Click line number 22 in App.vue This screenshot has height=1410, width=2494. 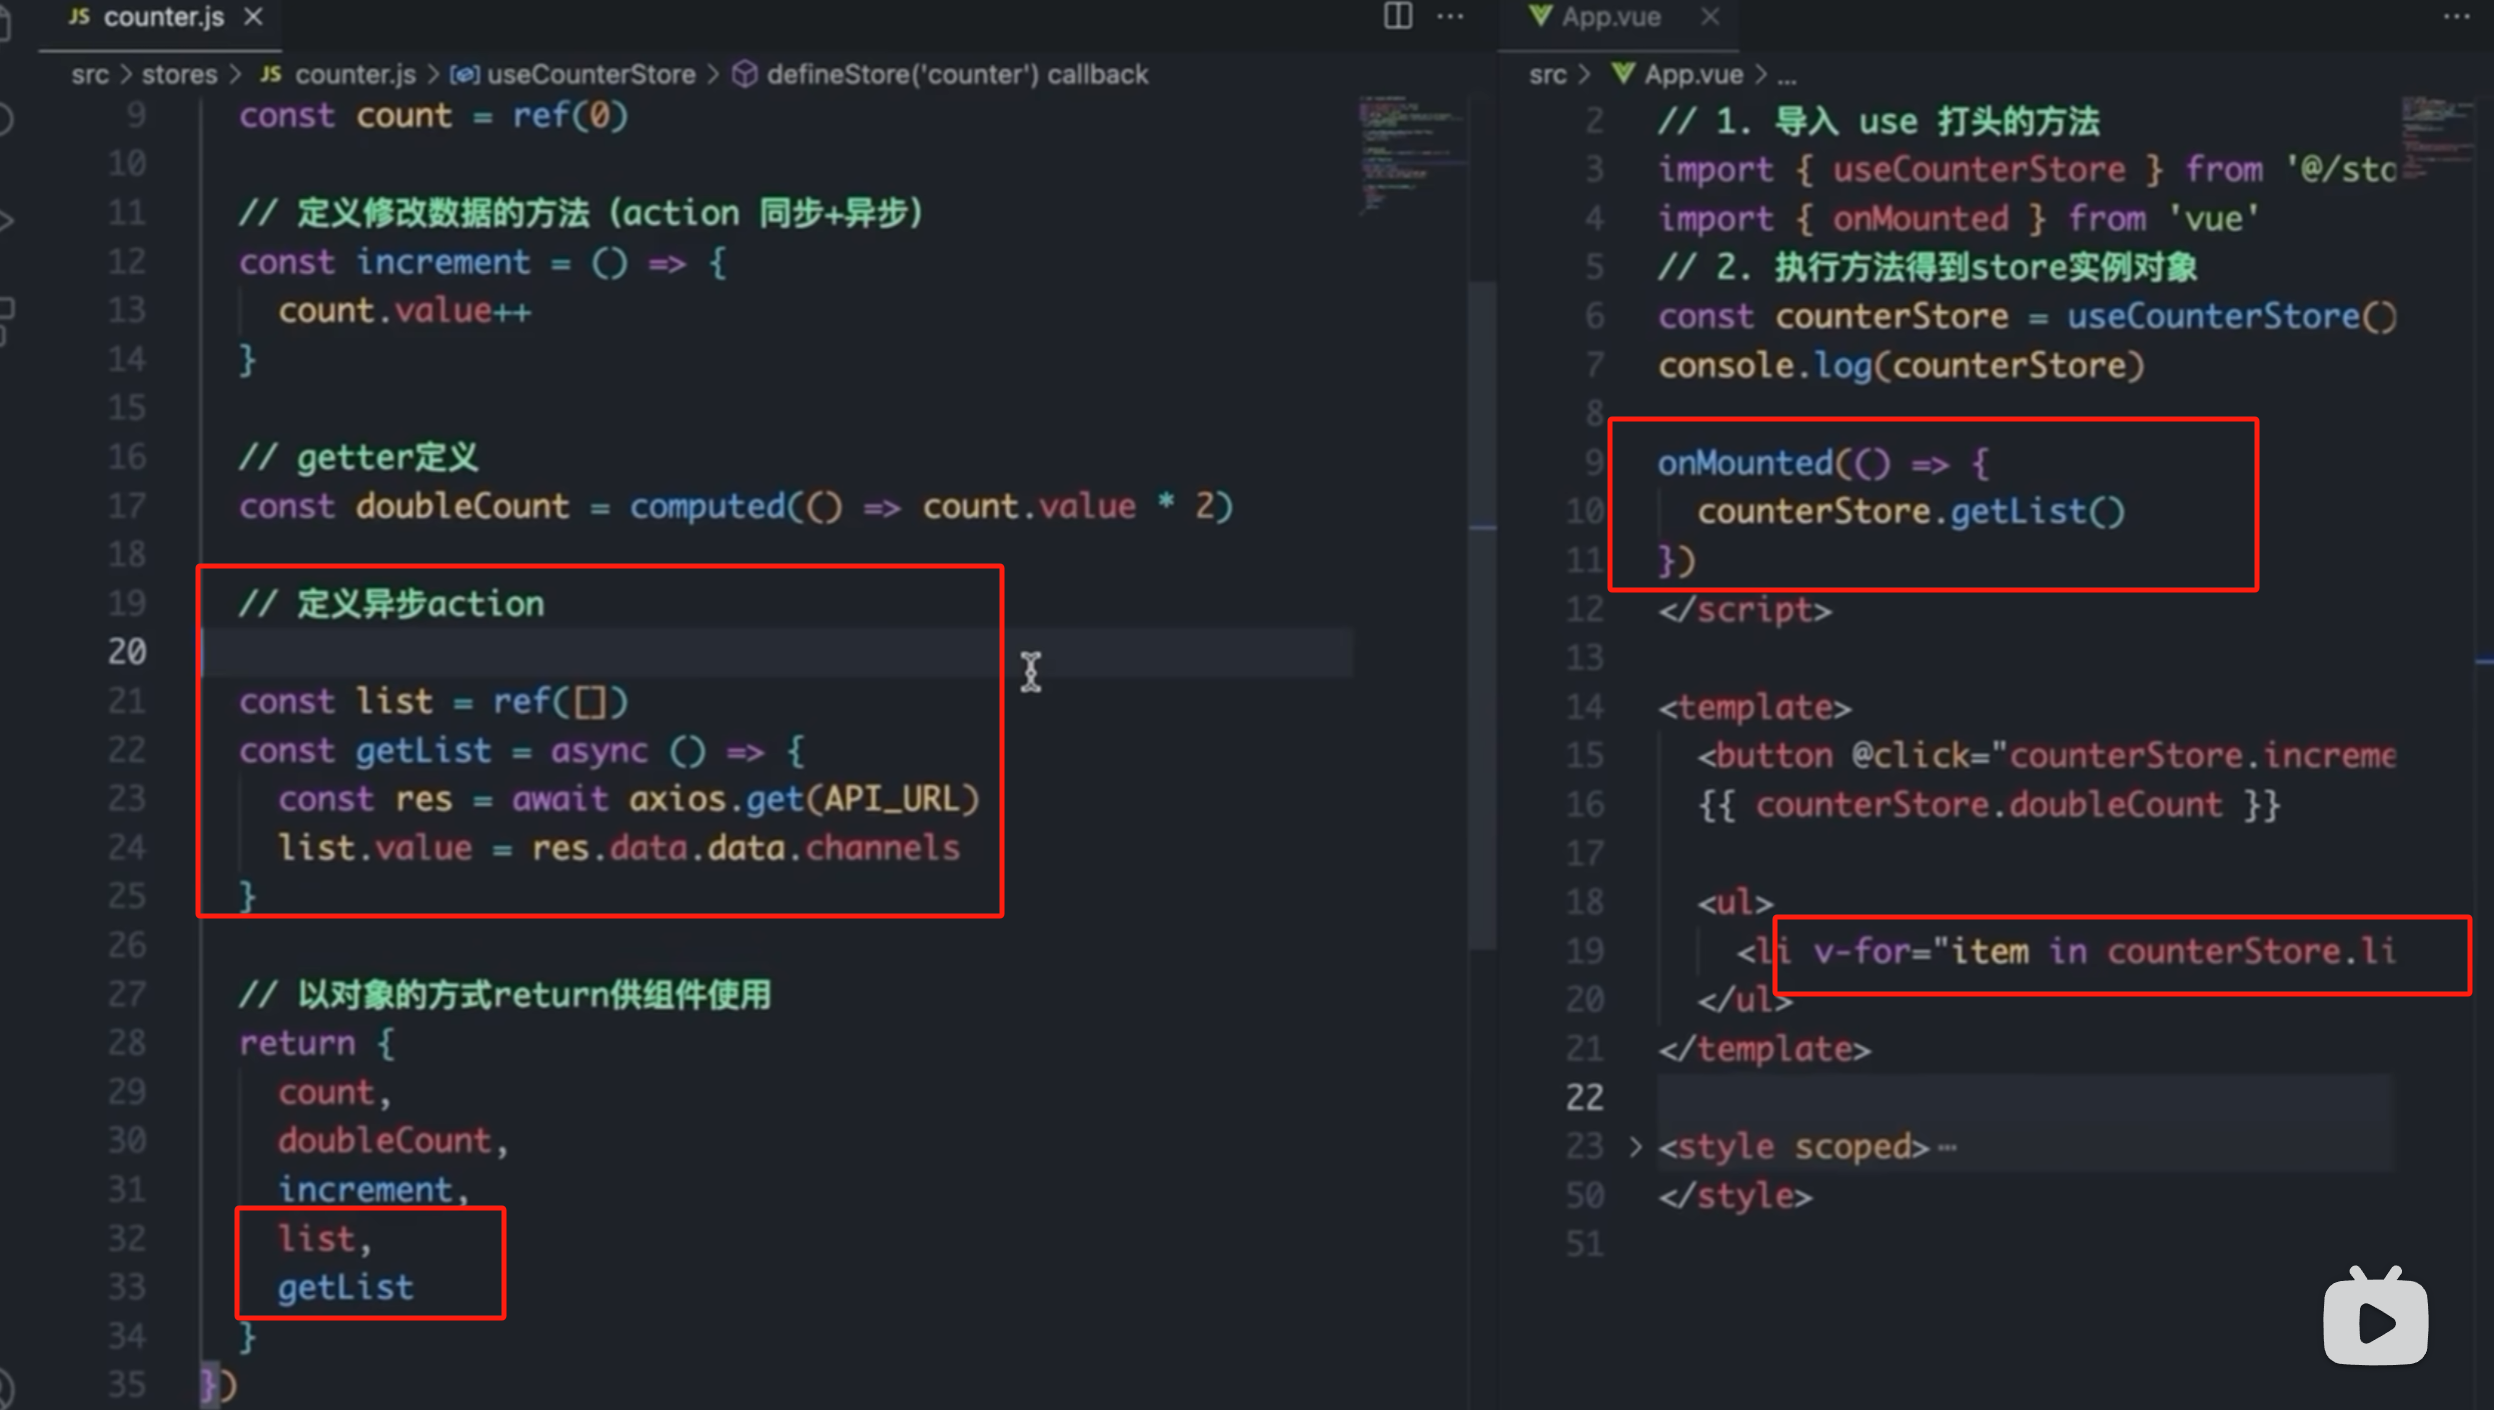tap(1584, 1098)
